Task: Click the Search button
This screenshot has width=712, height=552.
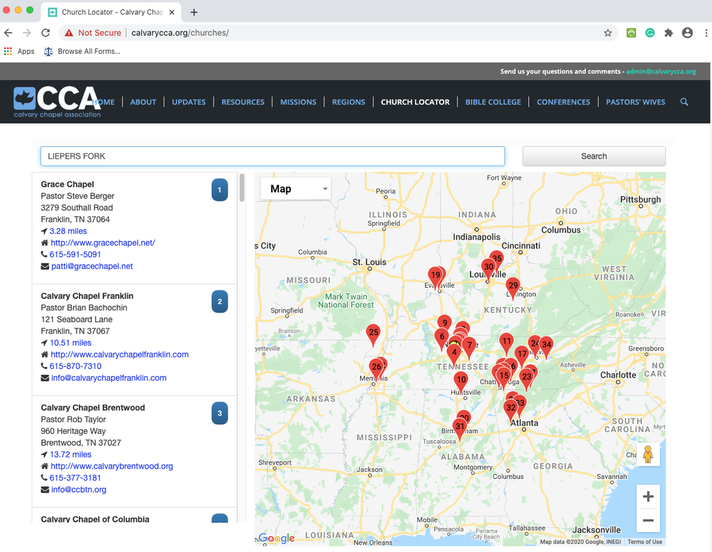Action: pos(594,156)
